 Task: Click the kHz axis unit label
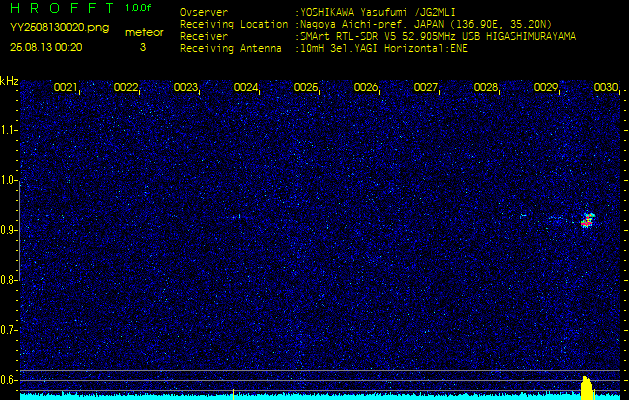coord(9,81)
